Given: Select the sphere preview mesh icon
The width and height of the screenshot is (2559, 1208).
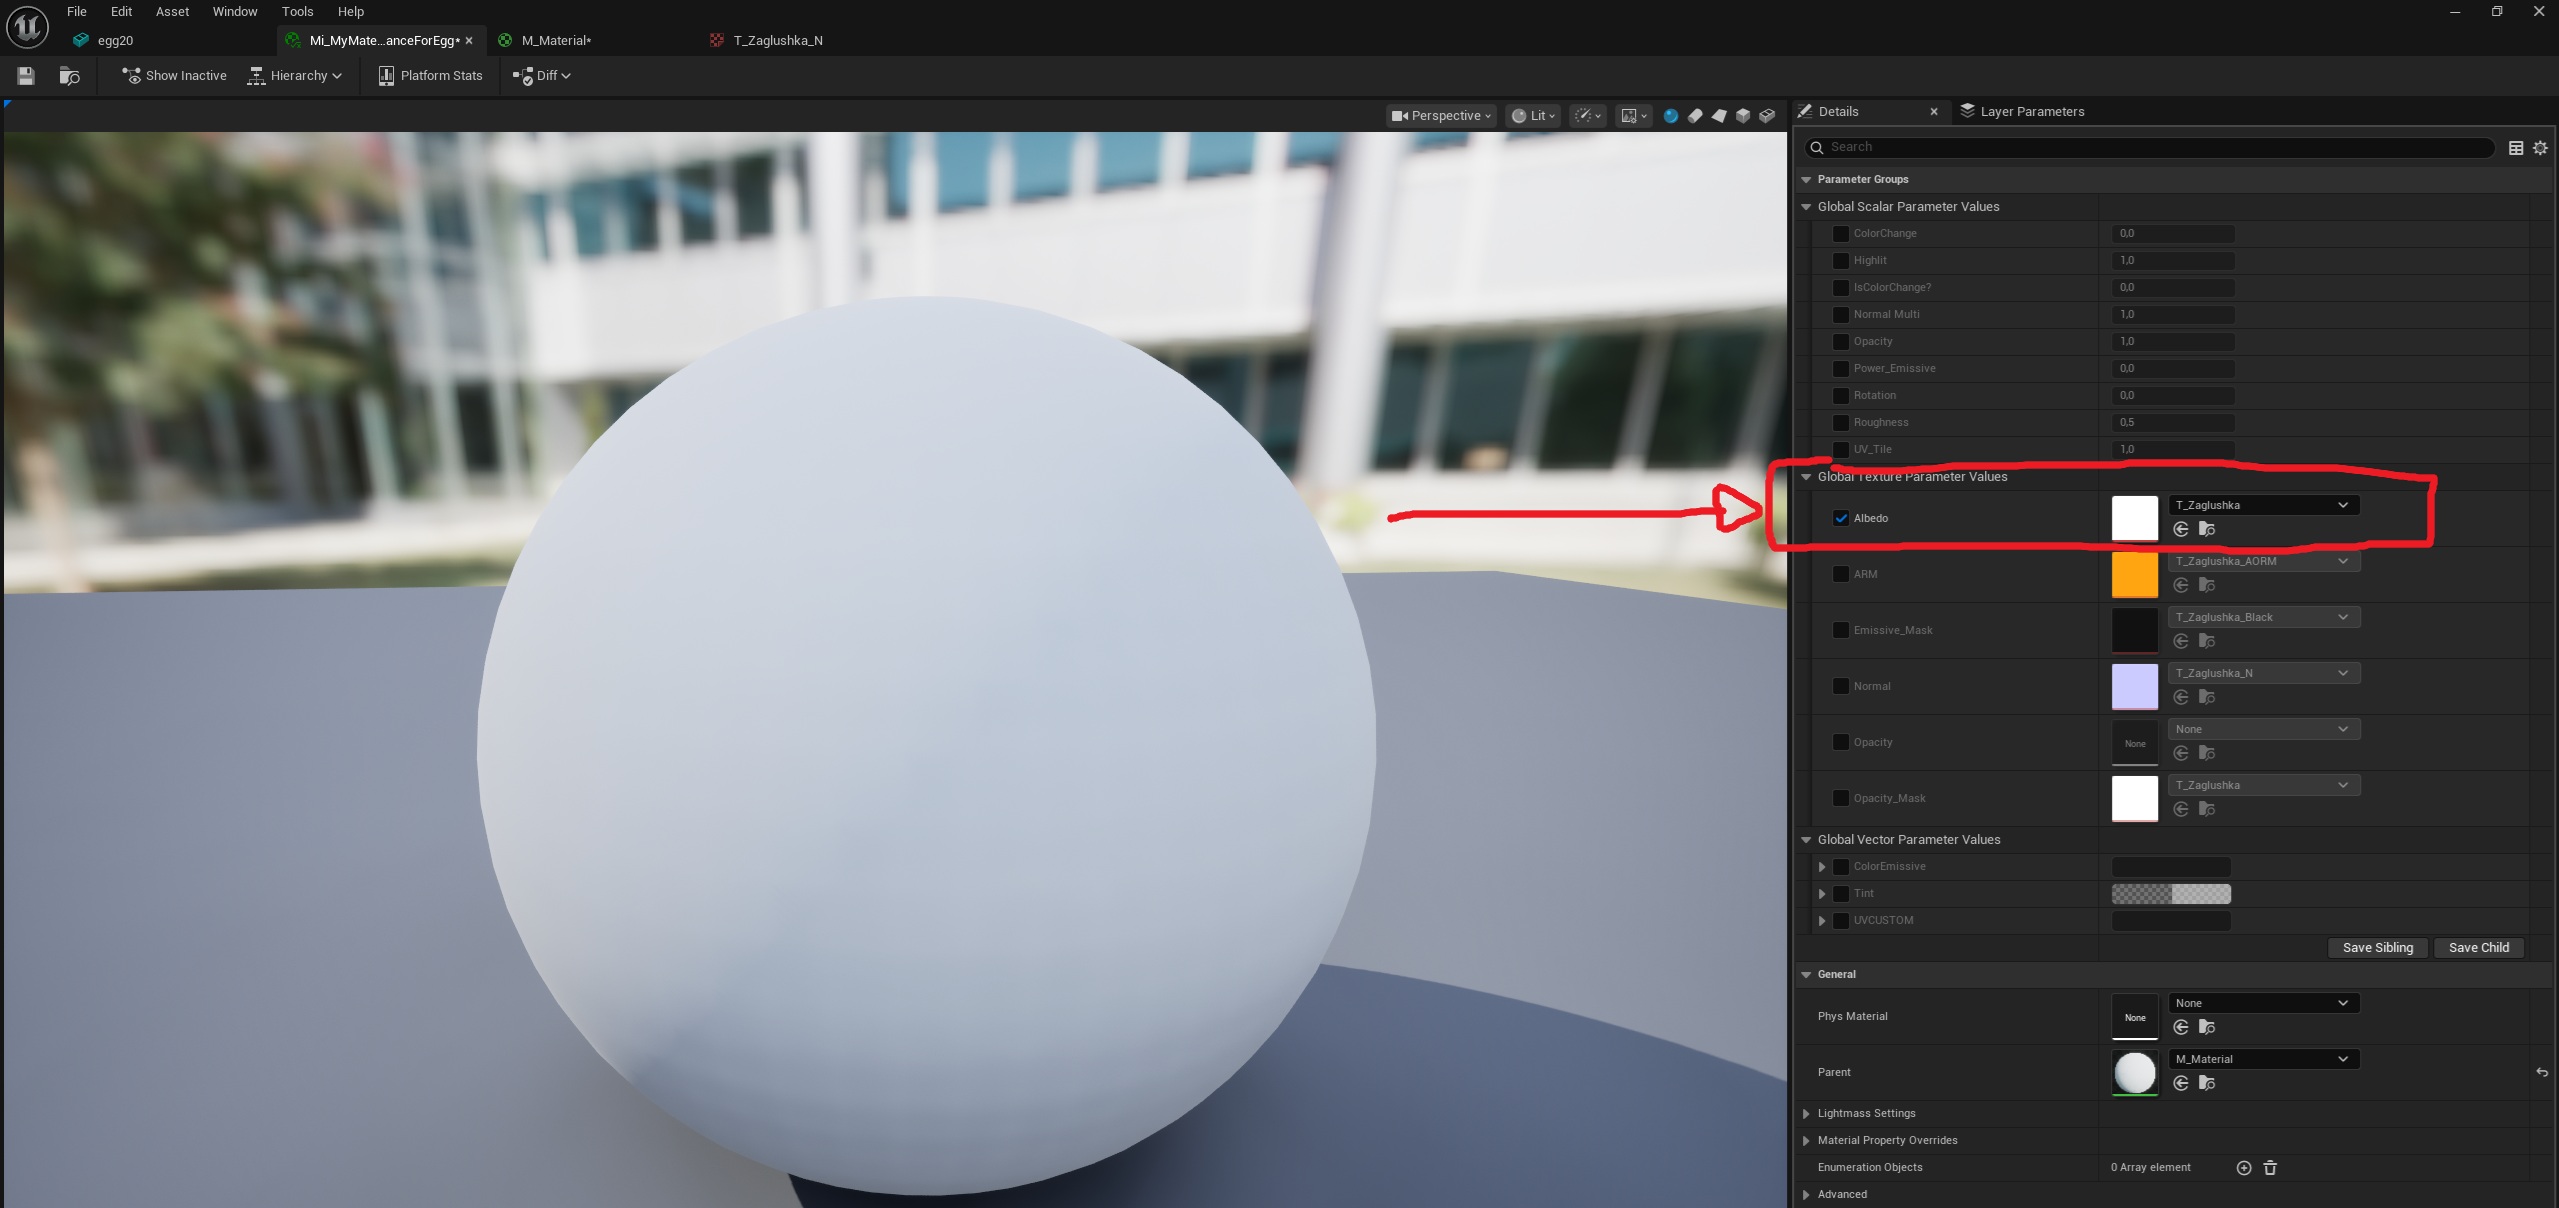Looking at the screenshot, I should point(1671,116).
